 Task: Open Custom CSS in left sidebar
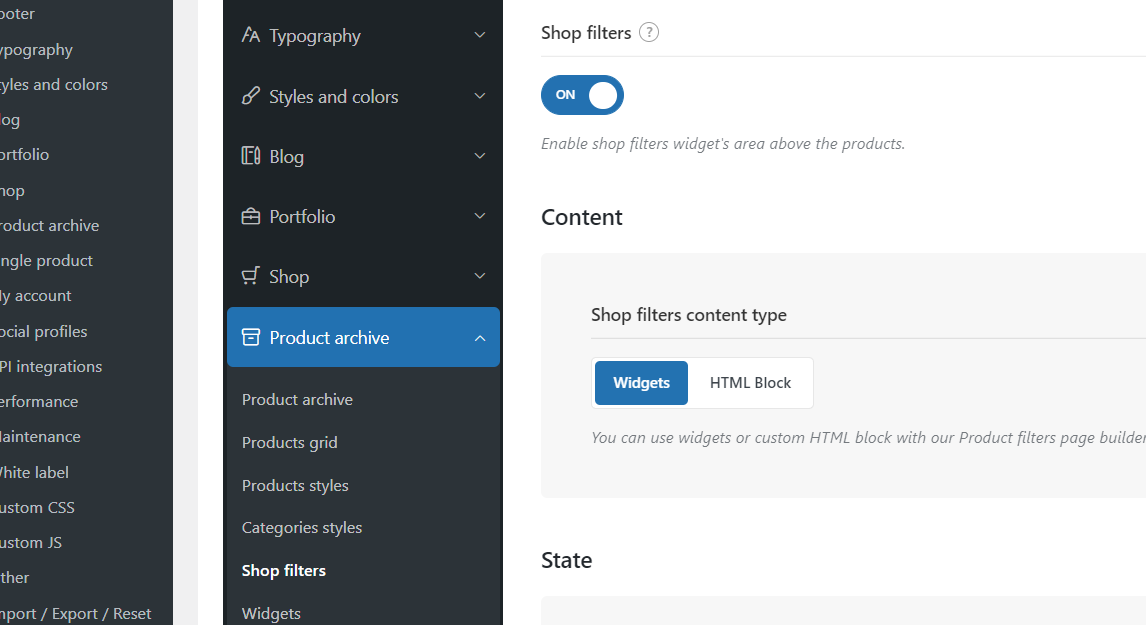37,508
